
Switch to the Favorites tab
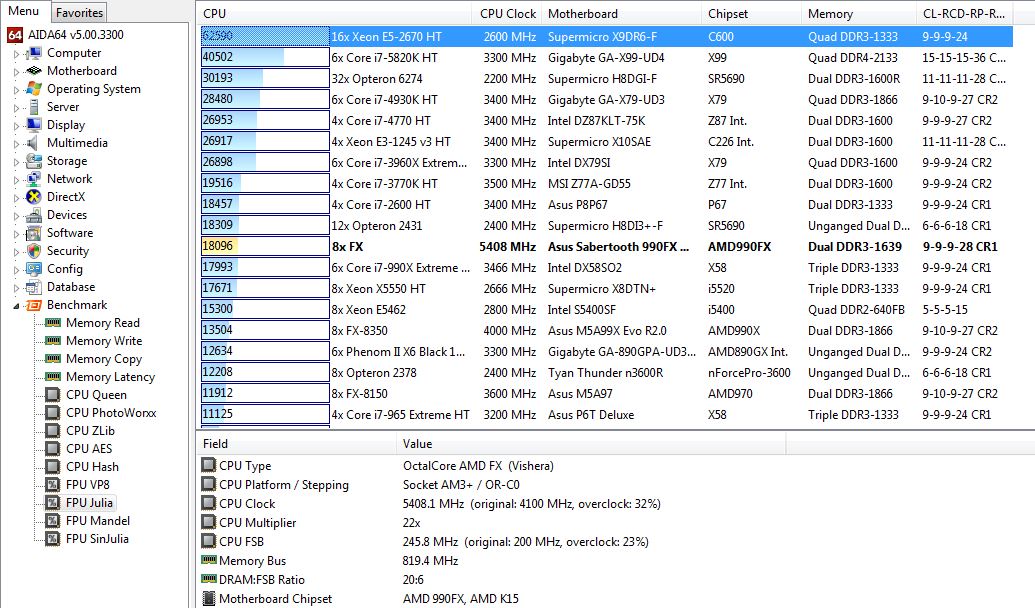tap(79, 13)
